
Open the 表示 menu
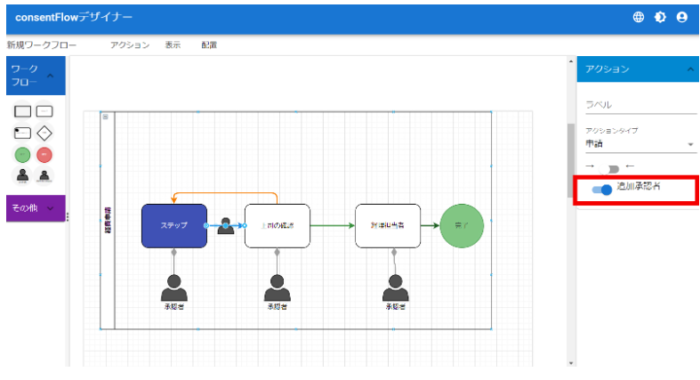[x=173, y=45]
